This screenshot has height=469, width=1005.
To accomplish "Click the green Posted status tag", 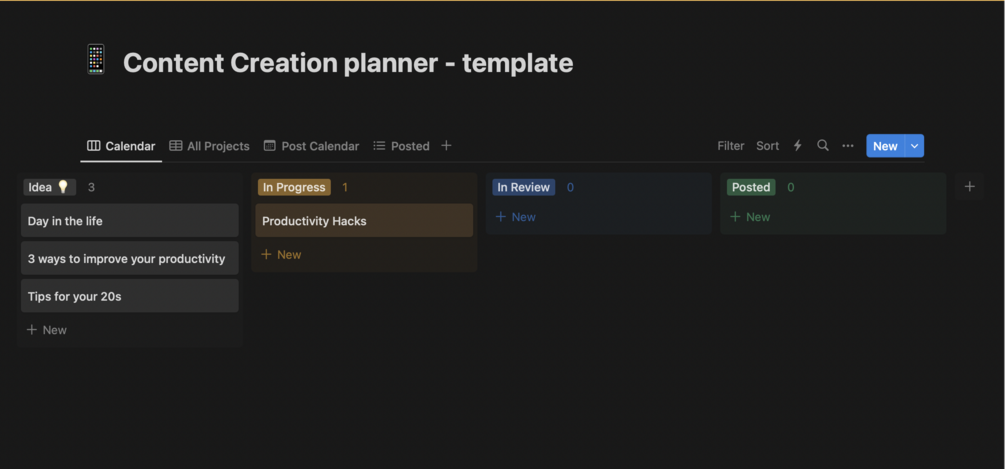I will [x=751, y=187].
